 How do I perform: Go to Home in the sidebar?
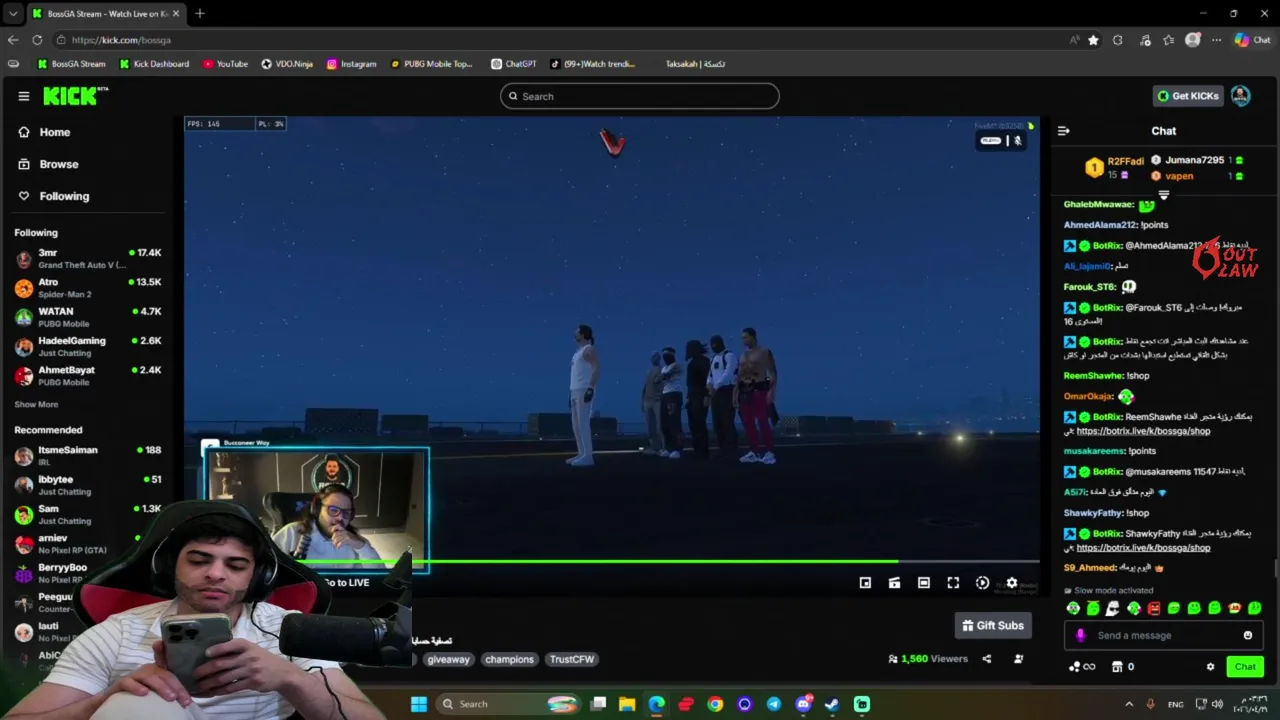[44, 132]
